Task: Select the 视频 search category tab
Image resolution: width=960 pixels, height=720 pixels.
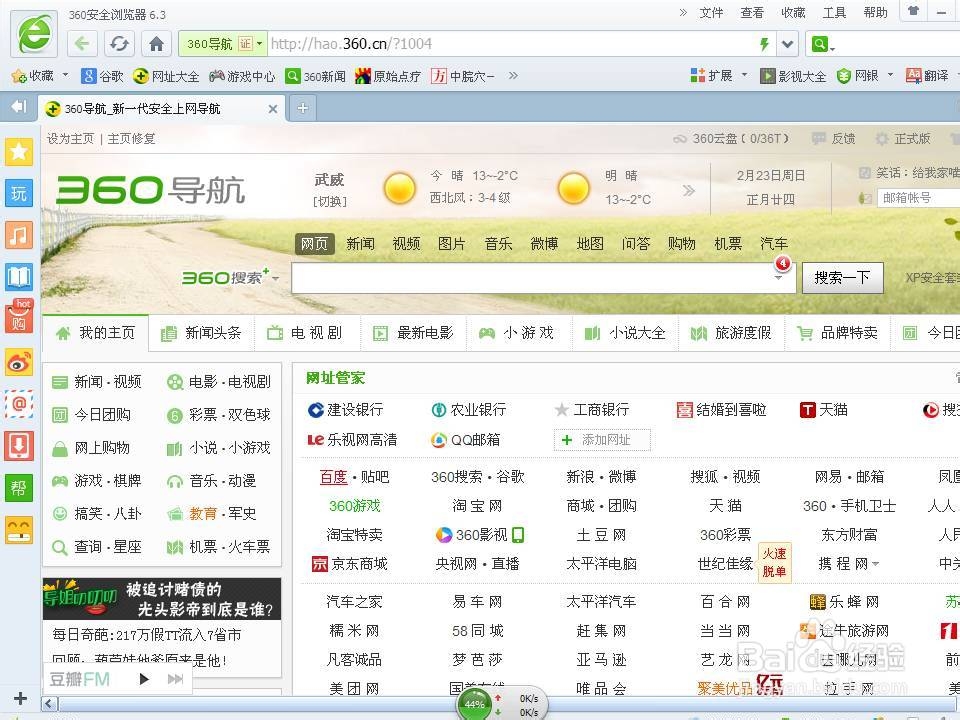Action: pos(407,244)
